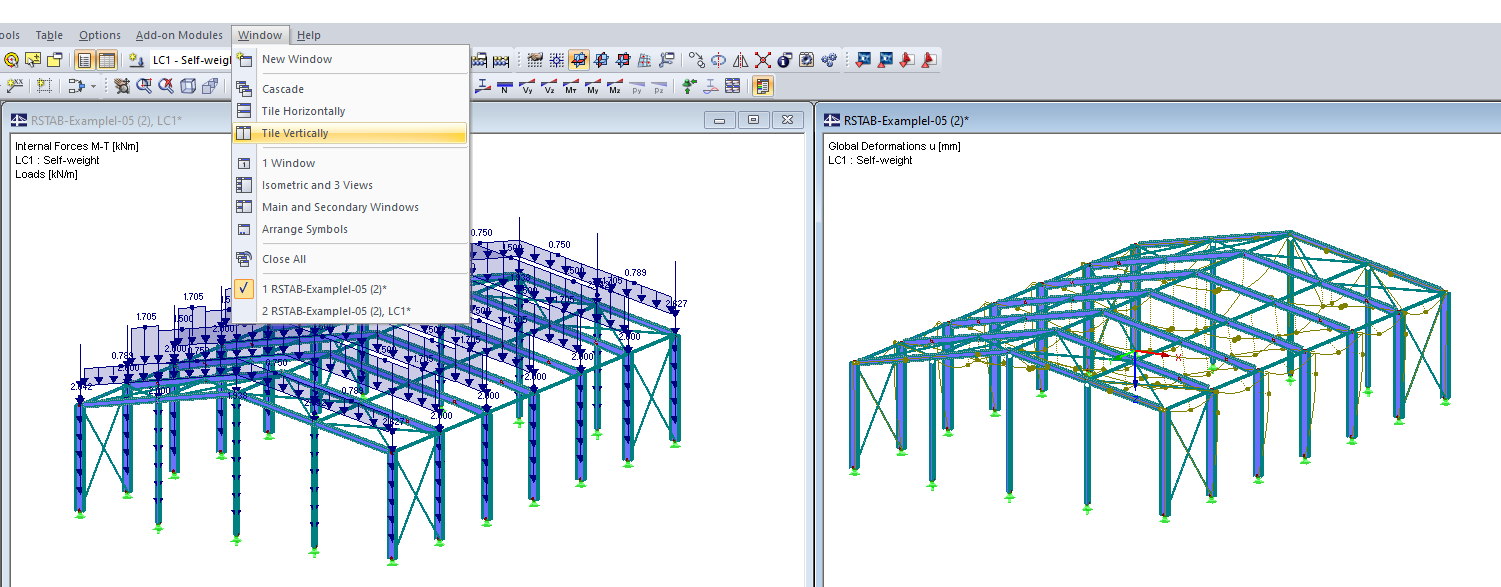Toggle the project navigator panel icon
The height and width of the screenshot is (587, 1501).
coord(85,60)
